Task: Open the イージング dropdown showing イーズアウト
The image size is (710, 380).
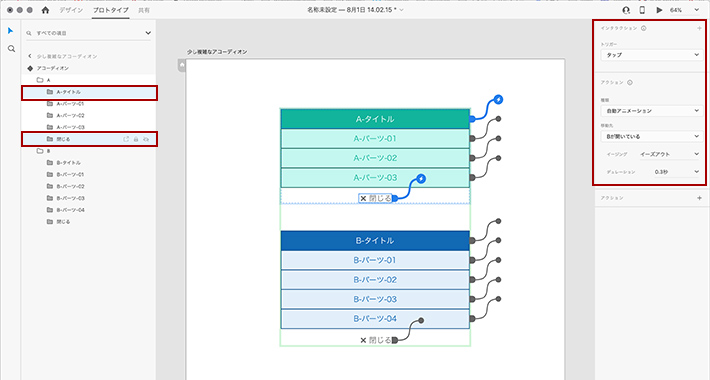Action: pyautogui.click(x=670, y=154)
